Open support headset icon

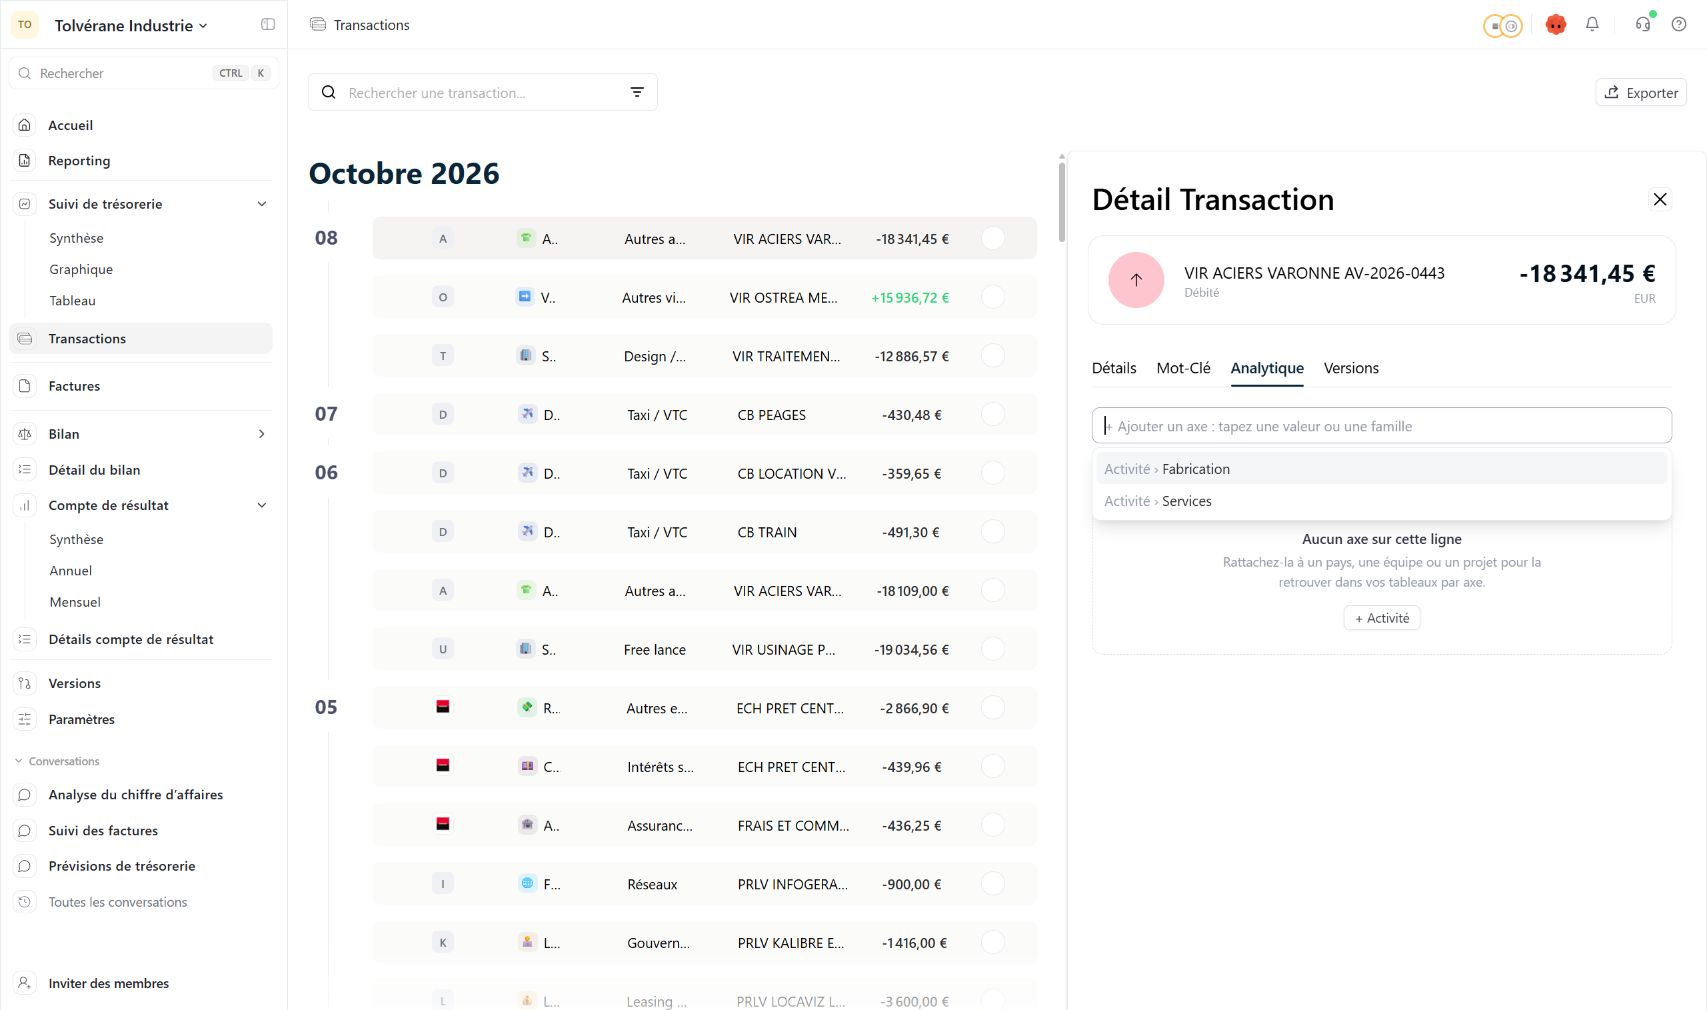(x=1643, y=25)
